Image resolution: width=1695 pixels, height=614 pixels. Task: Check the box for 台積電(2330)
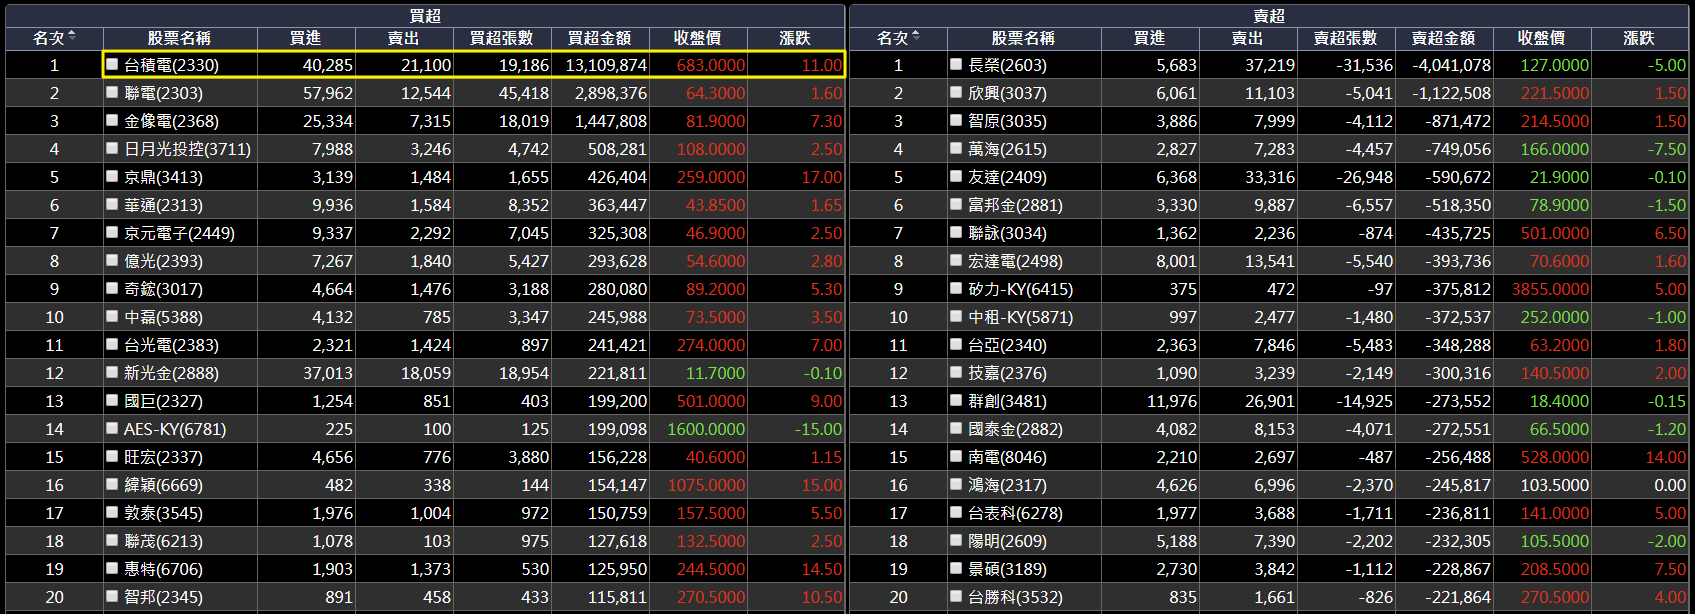pos(112,64)
